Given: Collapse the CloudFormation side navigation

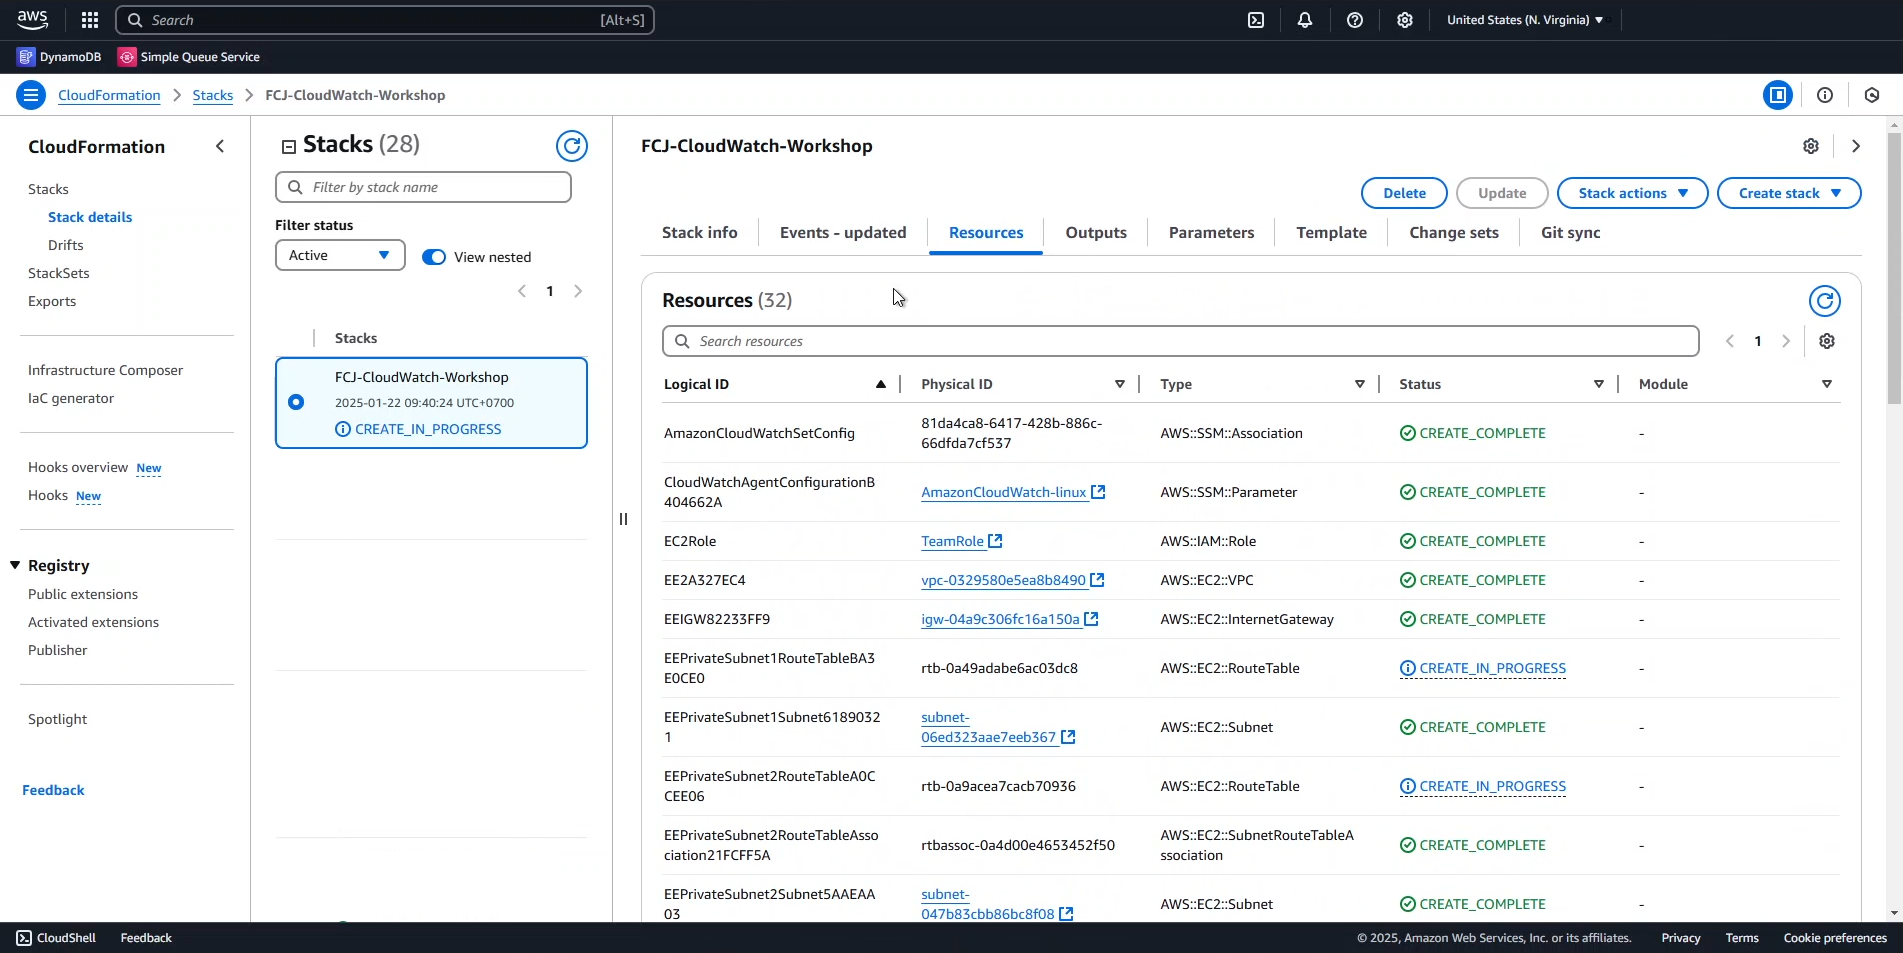Looking at the screenshot, I should (x=220, y=146).
